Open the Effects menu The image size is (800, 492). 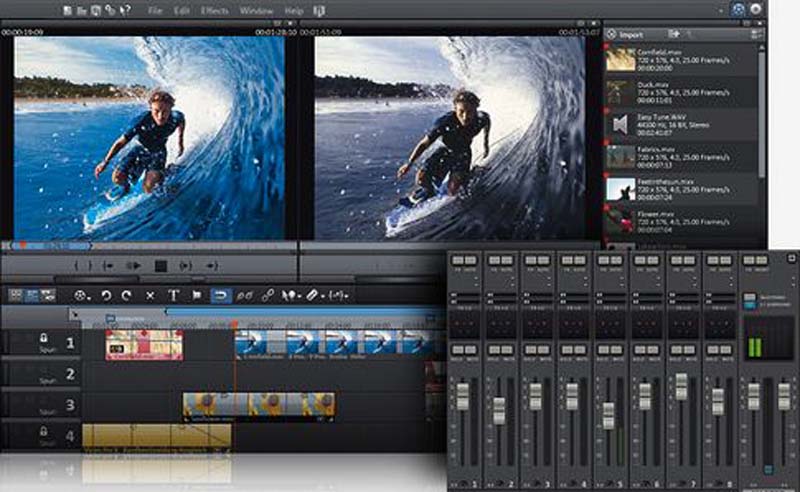click(x=212, y=11)
